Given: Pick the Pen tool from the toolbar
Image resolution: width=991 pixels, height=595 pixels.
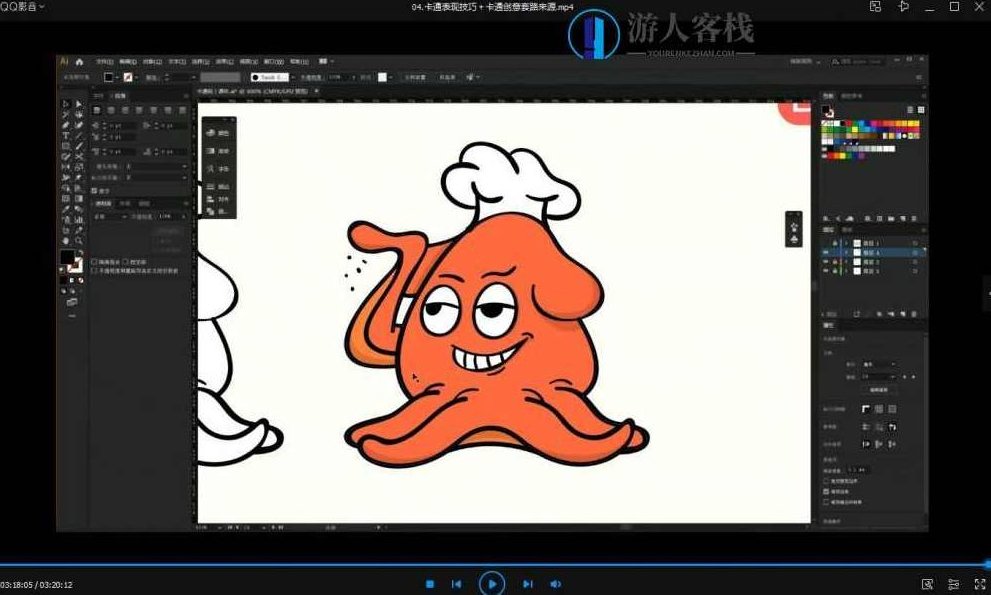Looking at the screenshot, I should click(x=66, y=127).
